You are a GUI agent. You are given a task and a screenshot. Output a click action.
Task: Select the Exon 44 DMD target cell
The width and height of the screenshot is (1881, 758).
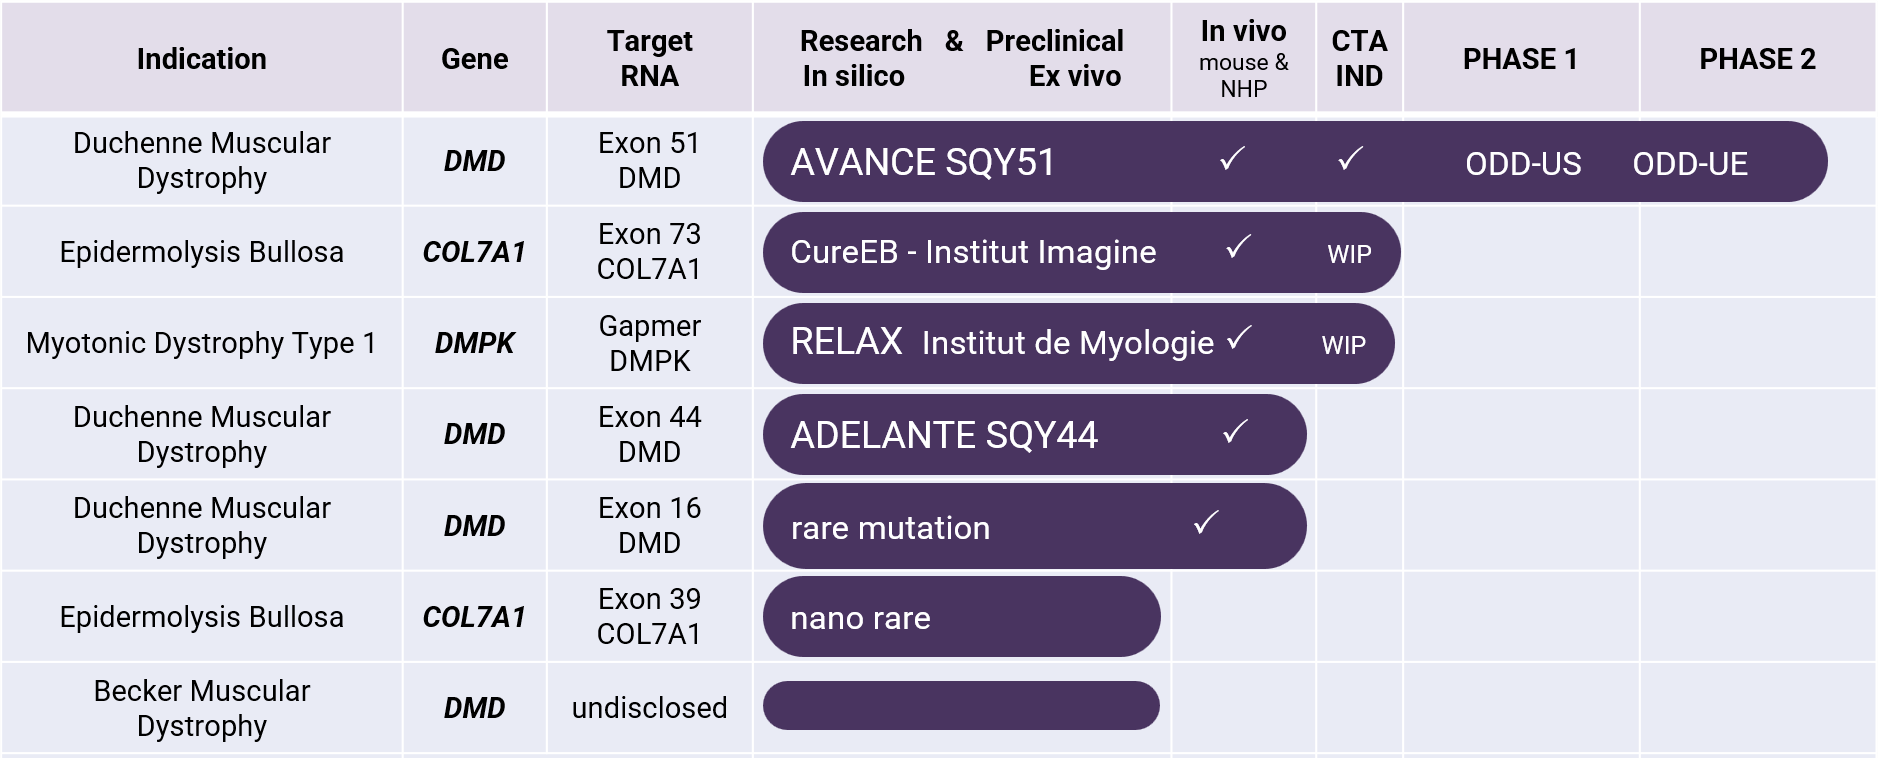click(x=650, y=434)
